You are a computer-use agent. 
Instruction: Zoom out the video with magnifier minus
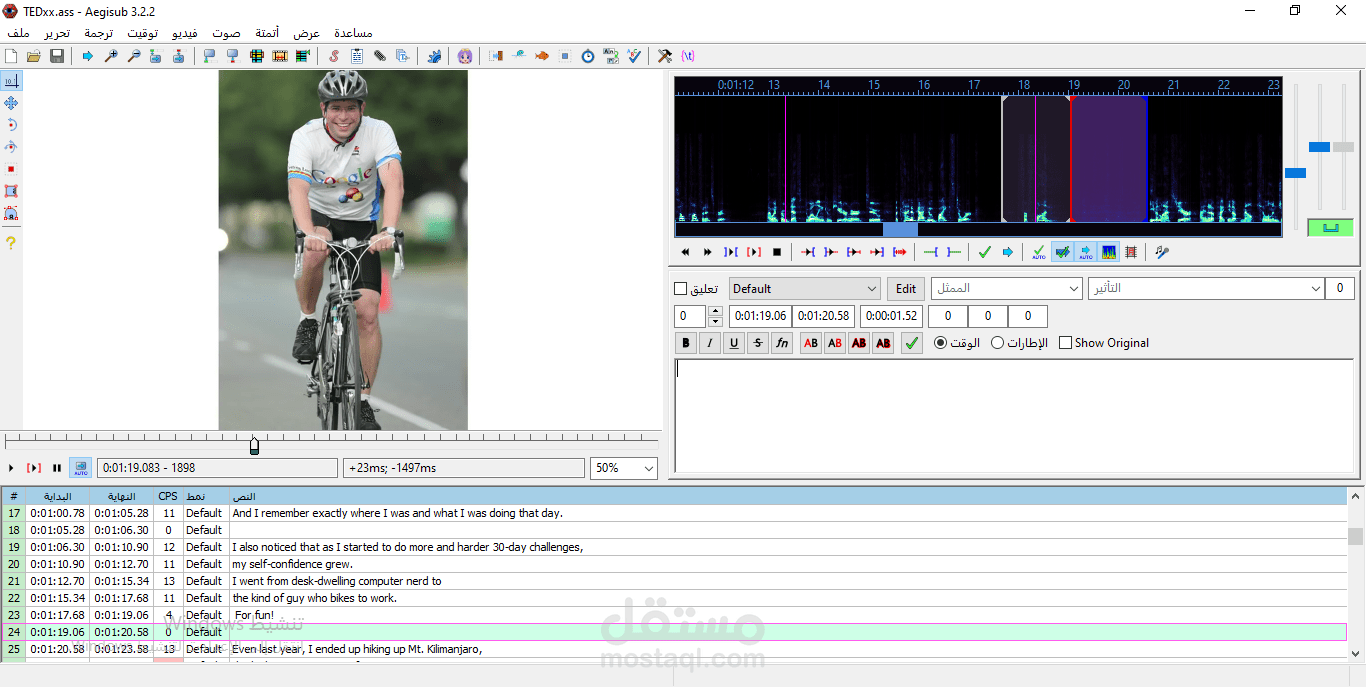point(134,56)
